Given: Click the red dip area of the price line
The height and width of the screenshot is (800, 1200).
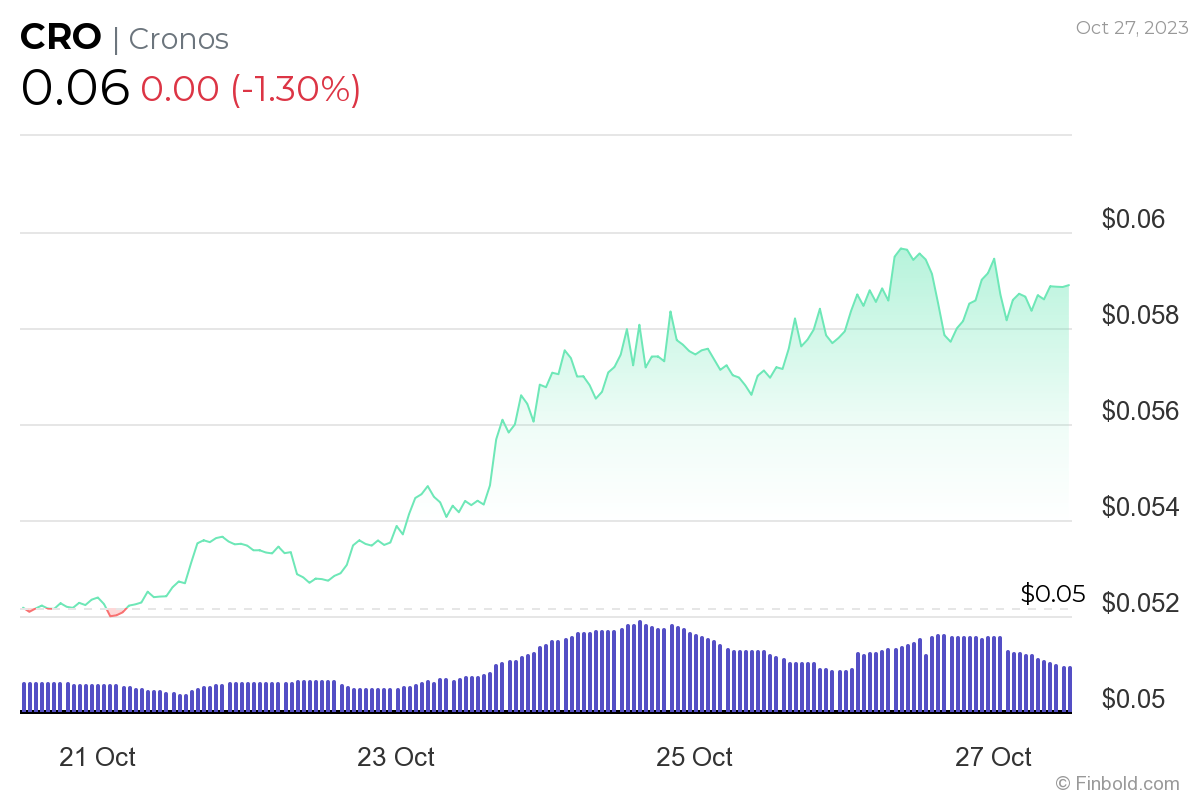Looking at the screenshot, I should 115,613.
